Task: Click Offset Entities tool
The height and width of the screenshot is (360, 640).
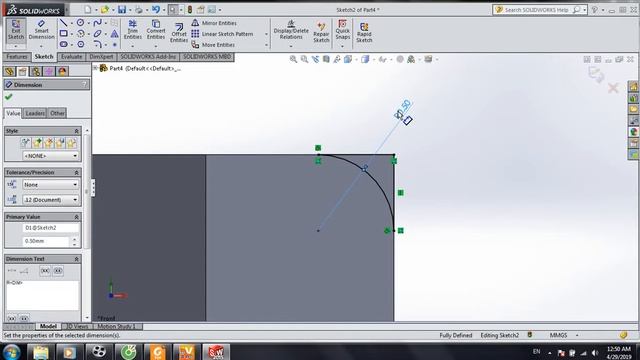Action: tap(179, 33)
